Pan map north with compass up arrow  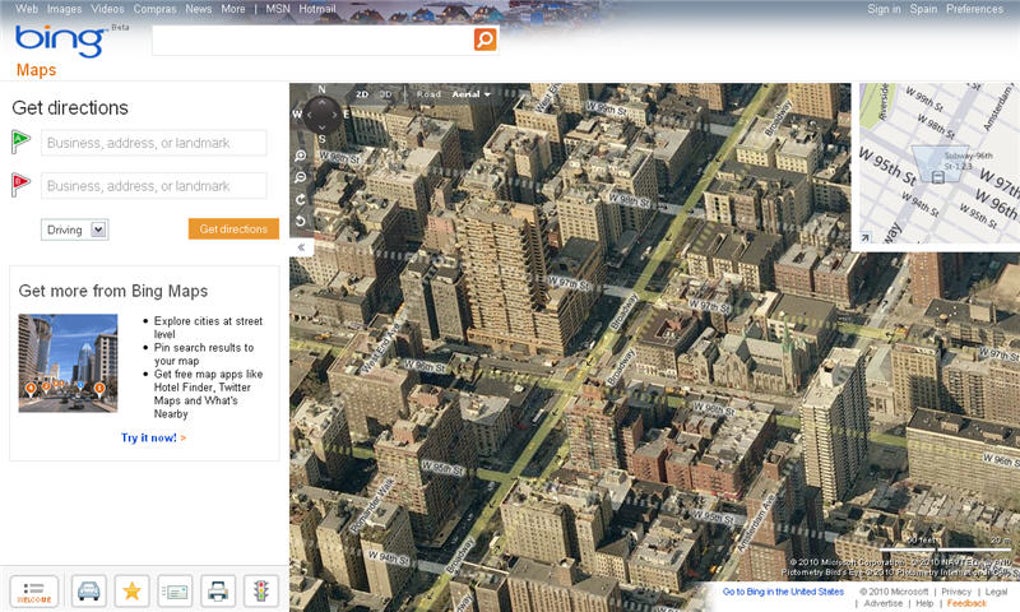point(322,103)
